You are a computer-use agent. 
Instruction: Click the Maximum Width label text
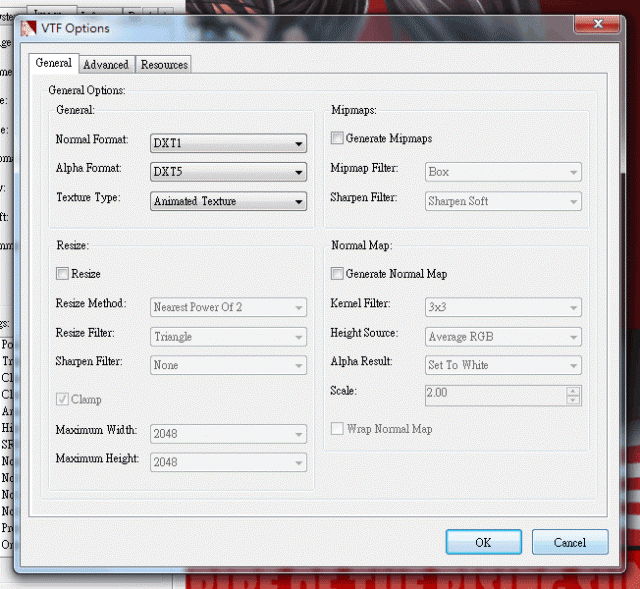tap(96, 430)
